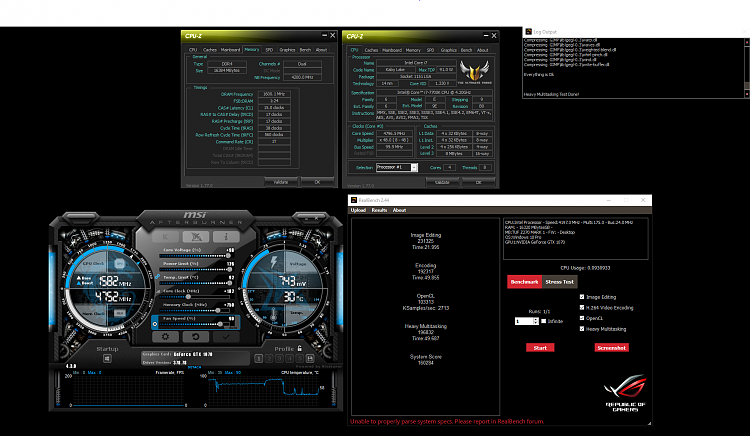Apply Afterburner settings with checkmark button

(x=226, y=337)
